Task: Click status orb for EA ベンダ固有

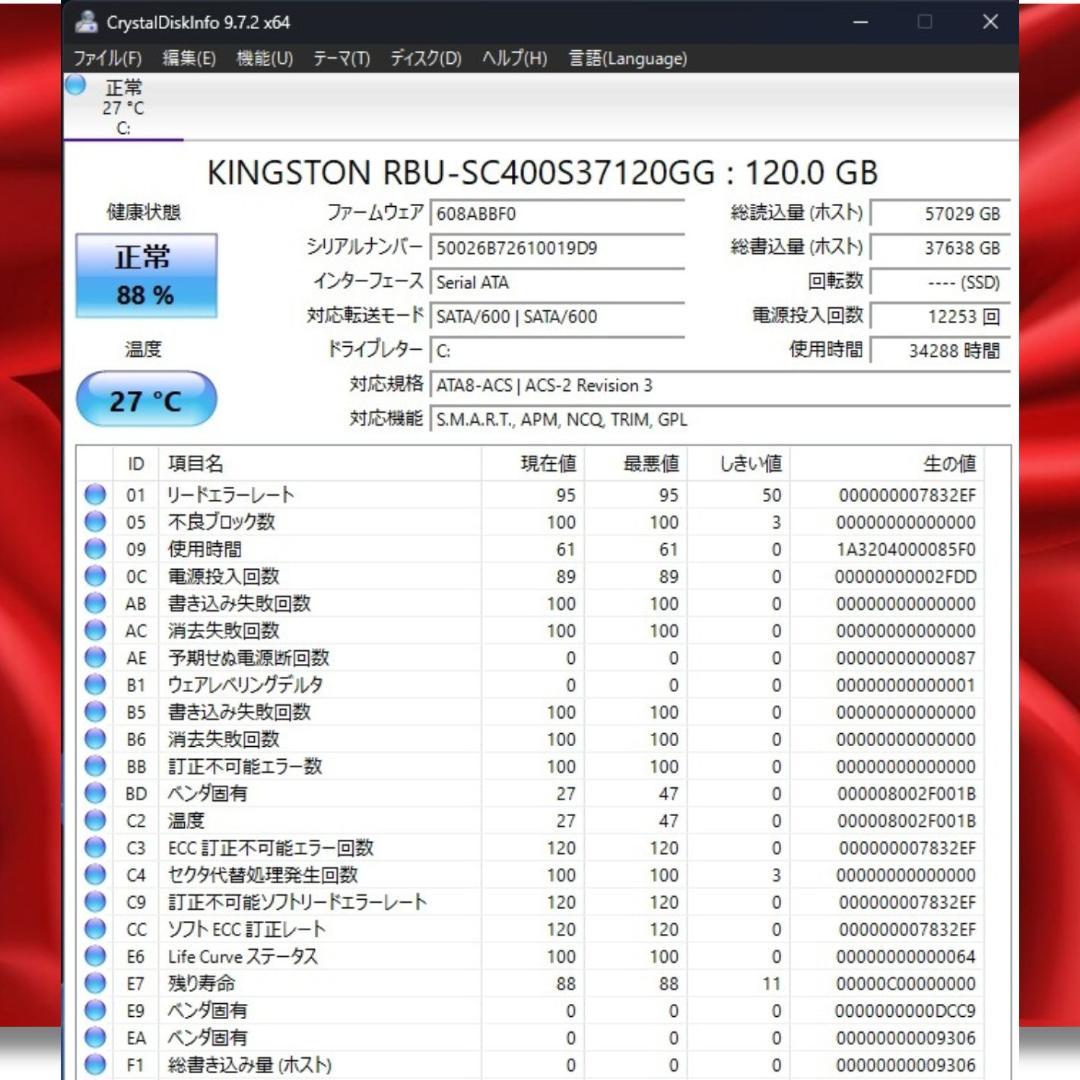Action: [95, 1037]
